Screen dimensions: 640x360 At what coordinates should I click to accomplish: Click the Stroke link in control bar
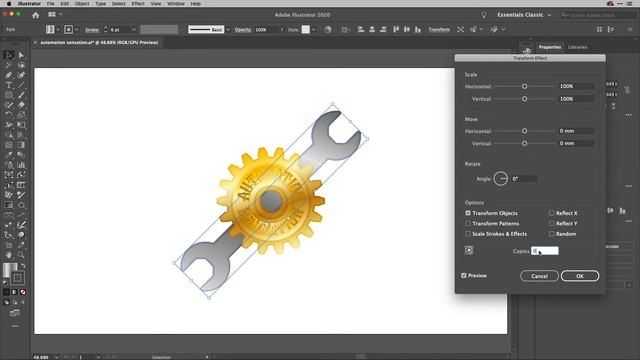(x=92, y=30)
